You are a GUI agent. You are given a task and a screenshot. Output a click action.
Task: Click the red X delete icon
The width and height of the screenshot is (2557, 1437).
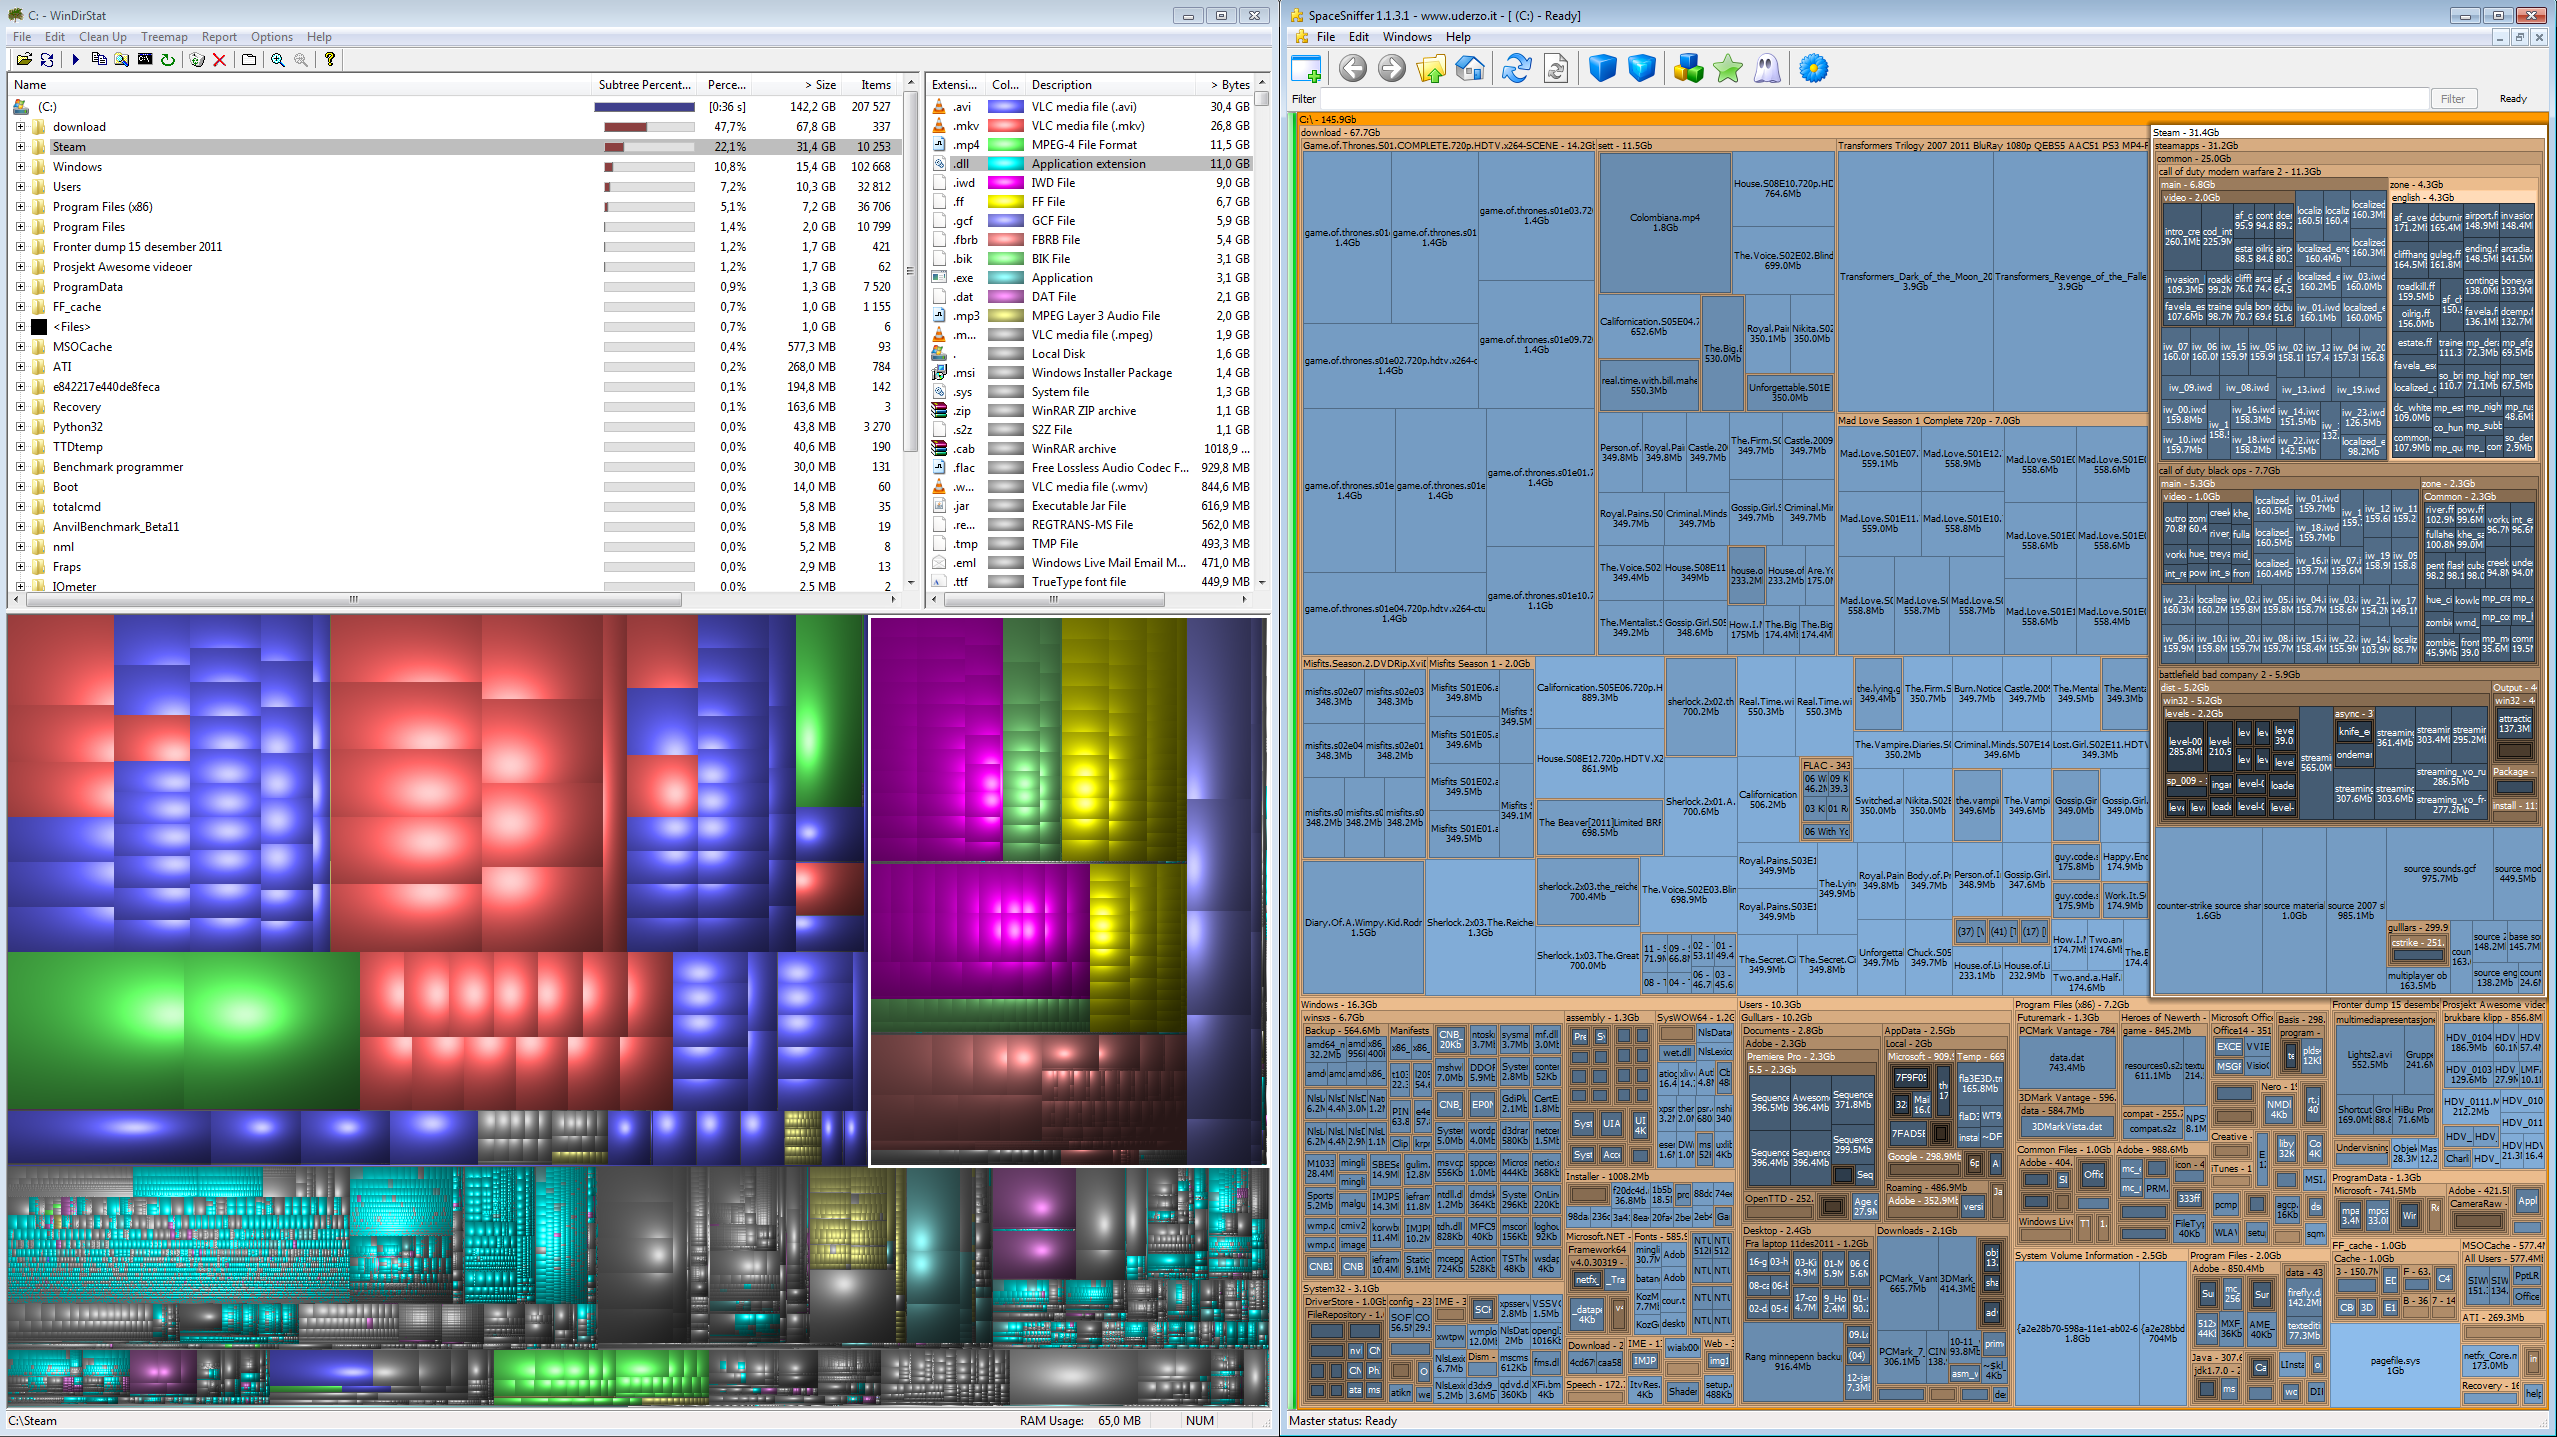[x=220, y=60]
